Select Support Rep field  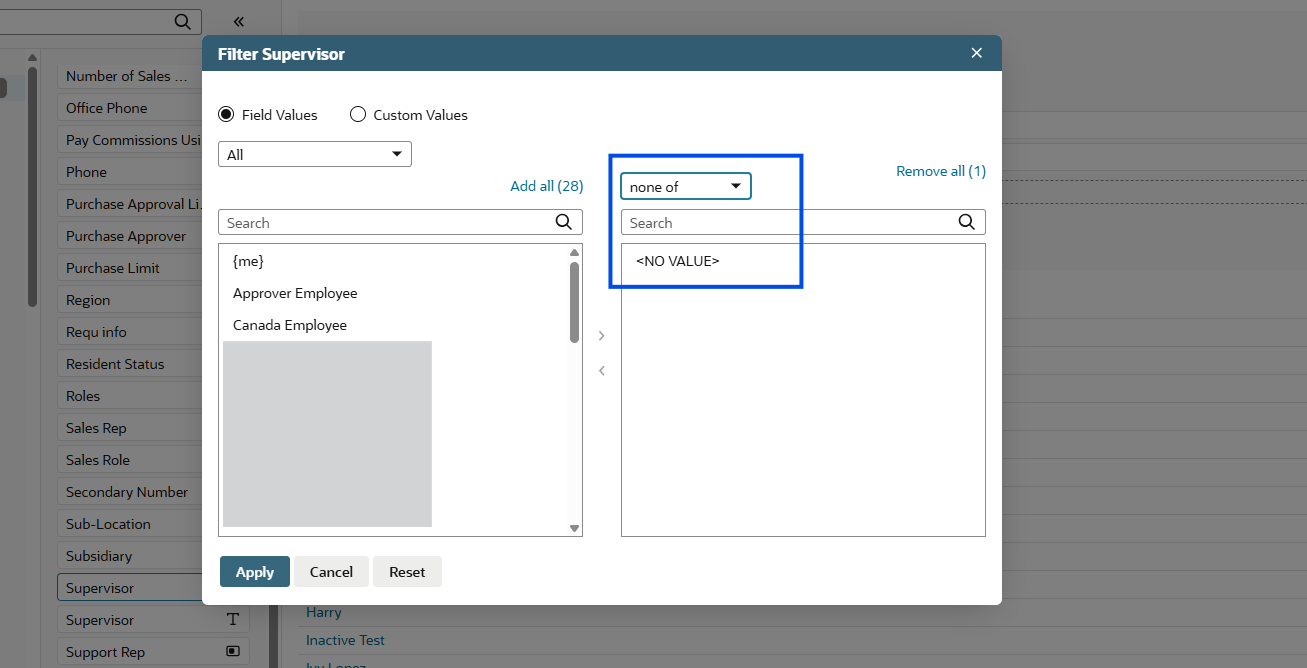point(153,652)
